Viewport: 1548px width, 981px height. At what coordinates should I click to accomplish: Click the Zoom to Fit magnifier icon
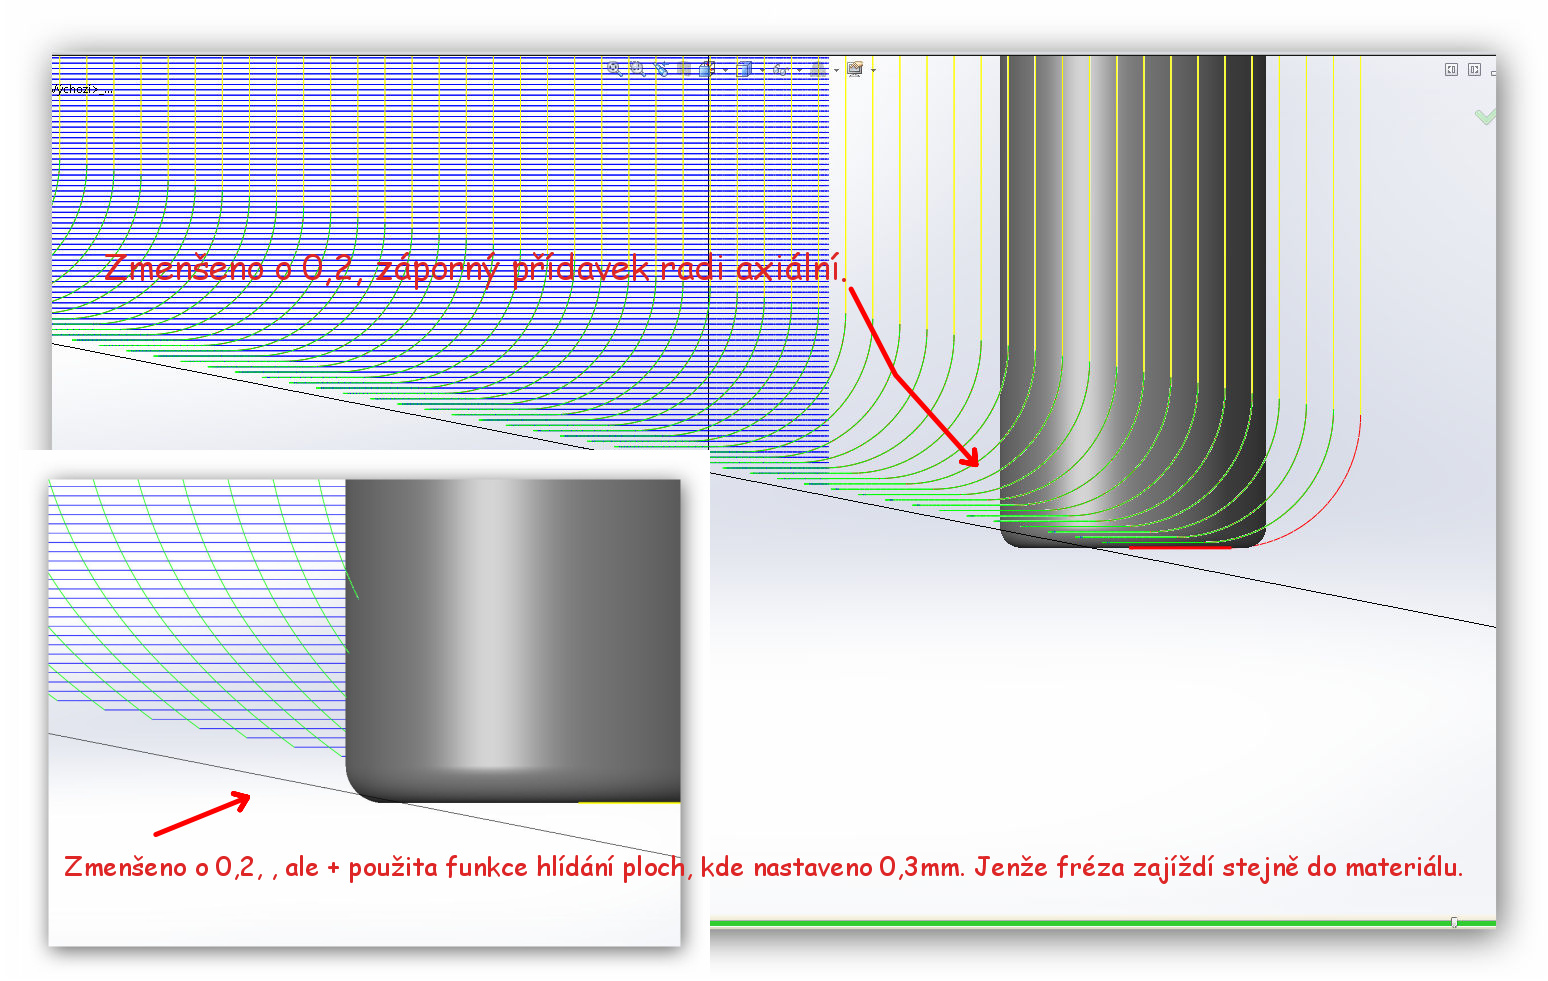pyautogui.click(x=614, y=69)
